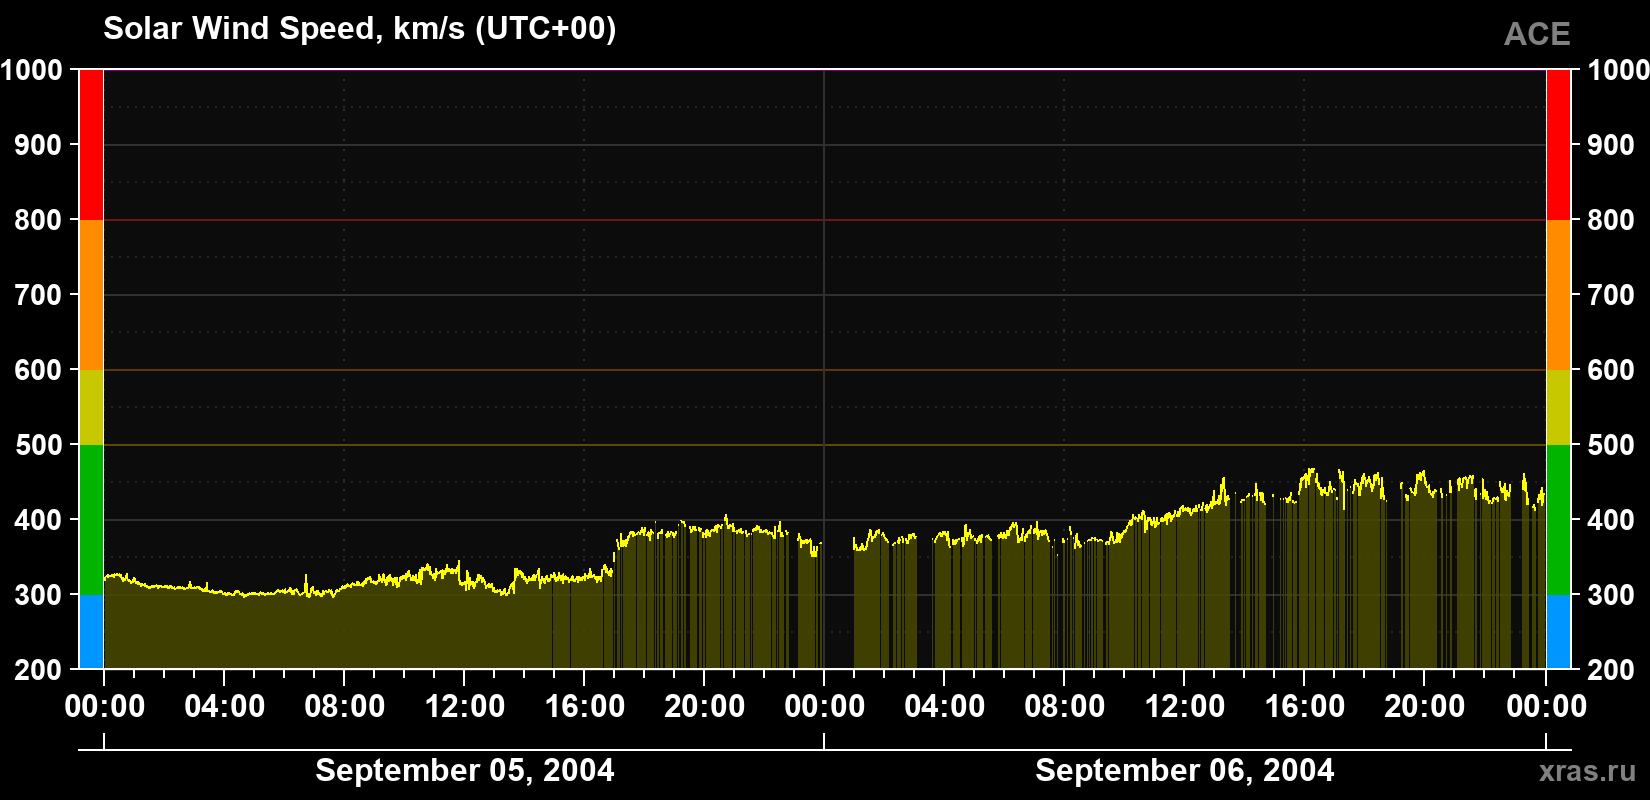The width and height of the screenshot is (1650, 800).
Task: Click the red band on left color scale
Action: point(91,145)
